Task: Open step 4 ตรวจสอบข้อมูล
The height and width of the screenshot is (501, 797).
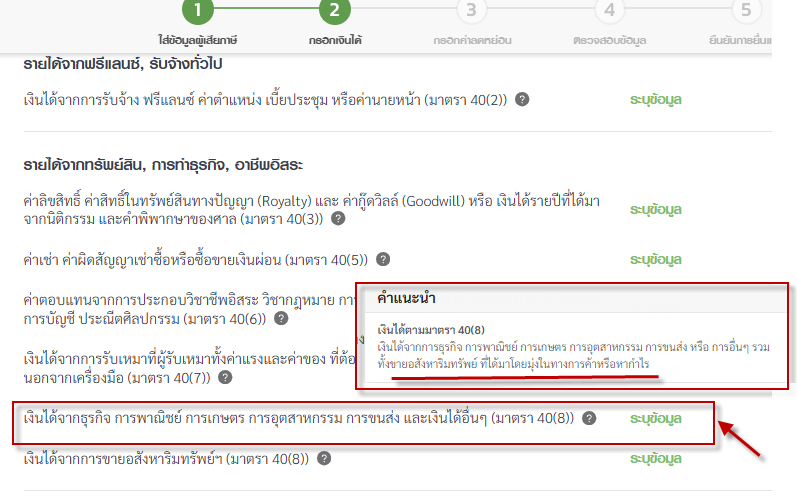Action: pyautogui.click(x=608, y=12)
